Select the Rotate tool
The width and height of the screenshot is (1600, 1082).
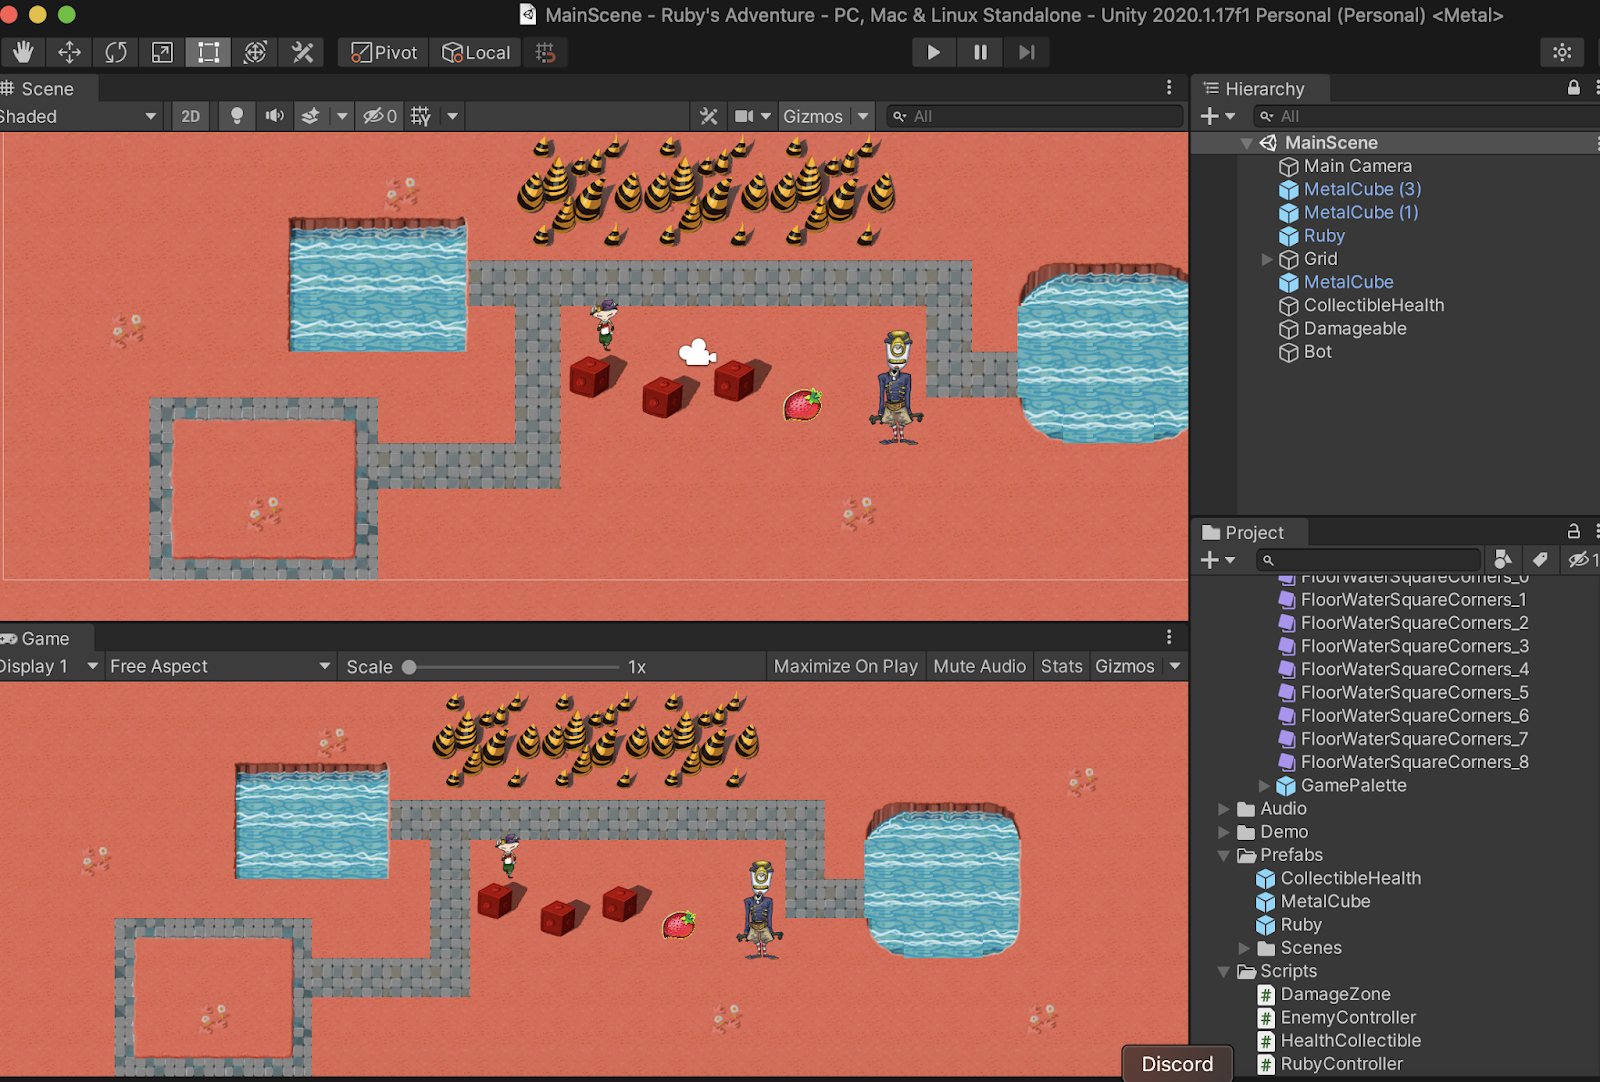point(116,52)
